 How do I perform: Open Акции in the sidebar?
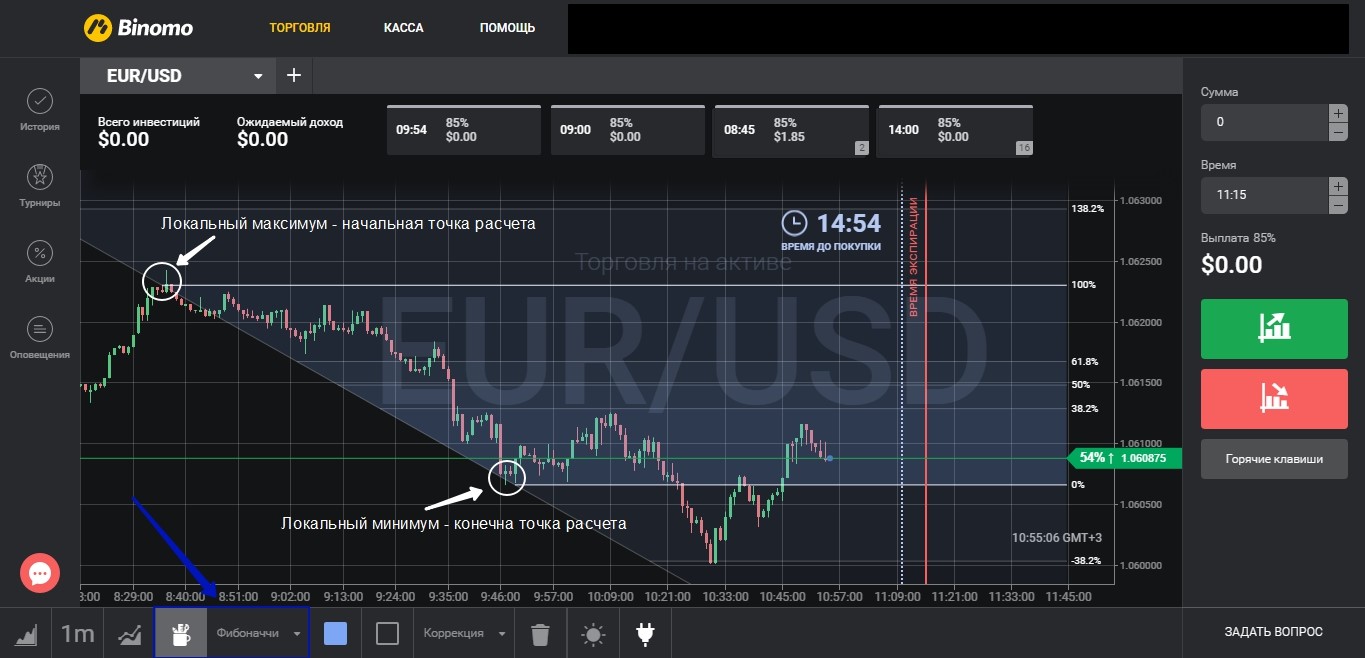pos(40,262)
